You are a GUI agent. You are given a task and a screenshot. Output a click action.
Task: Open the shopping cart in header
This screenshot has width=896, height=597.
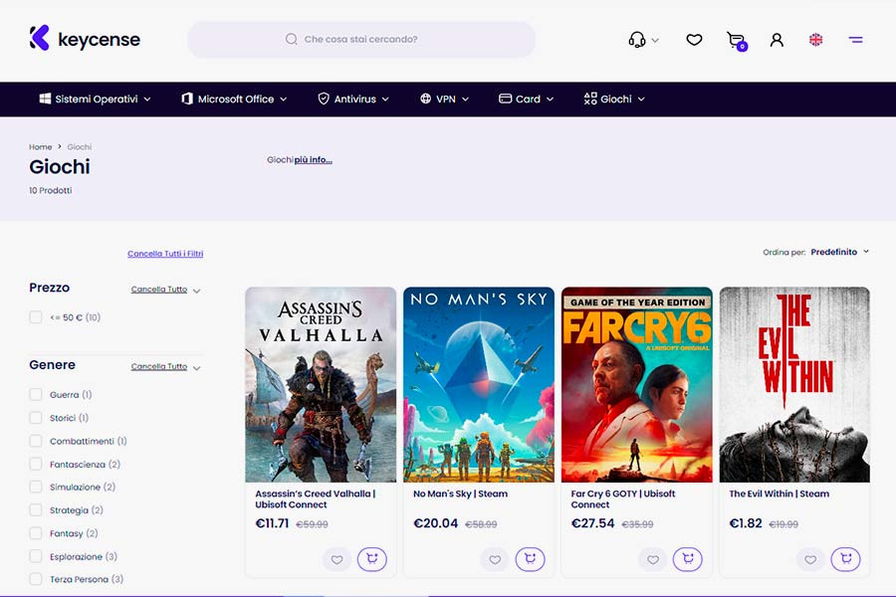(x=736, y=40)
